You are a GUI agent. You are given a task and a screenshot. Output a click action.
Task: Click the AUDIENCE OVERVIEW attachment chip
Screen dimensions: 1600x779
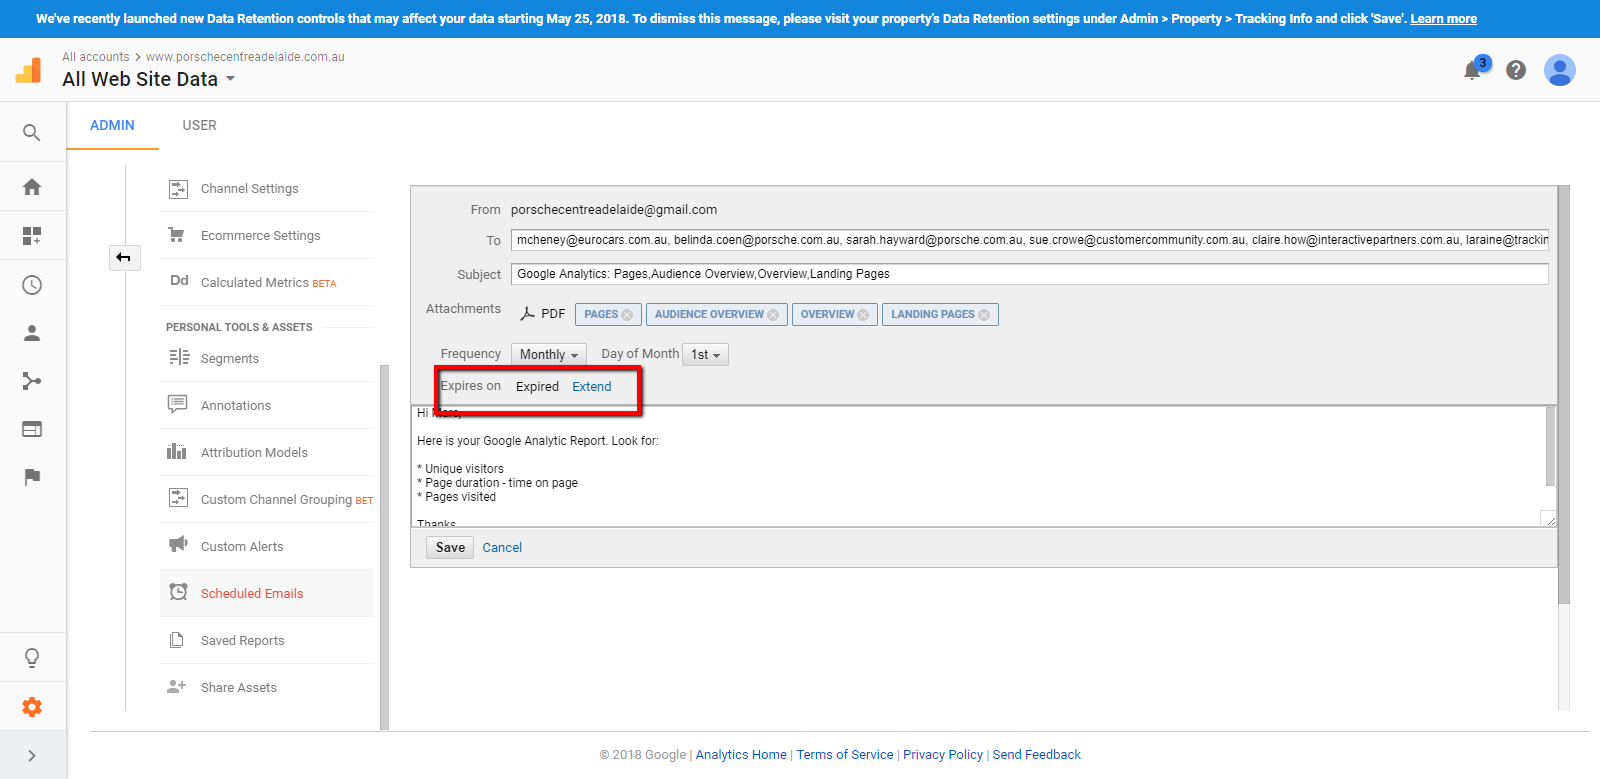[x=717, y=315]
